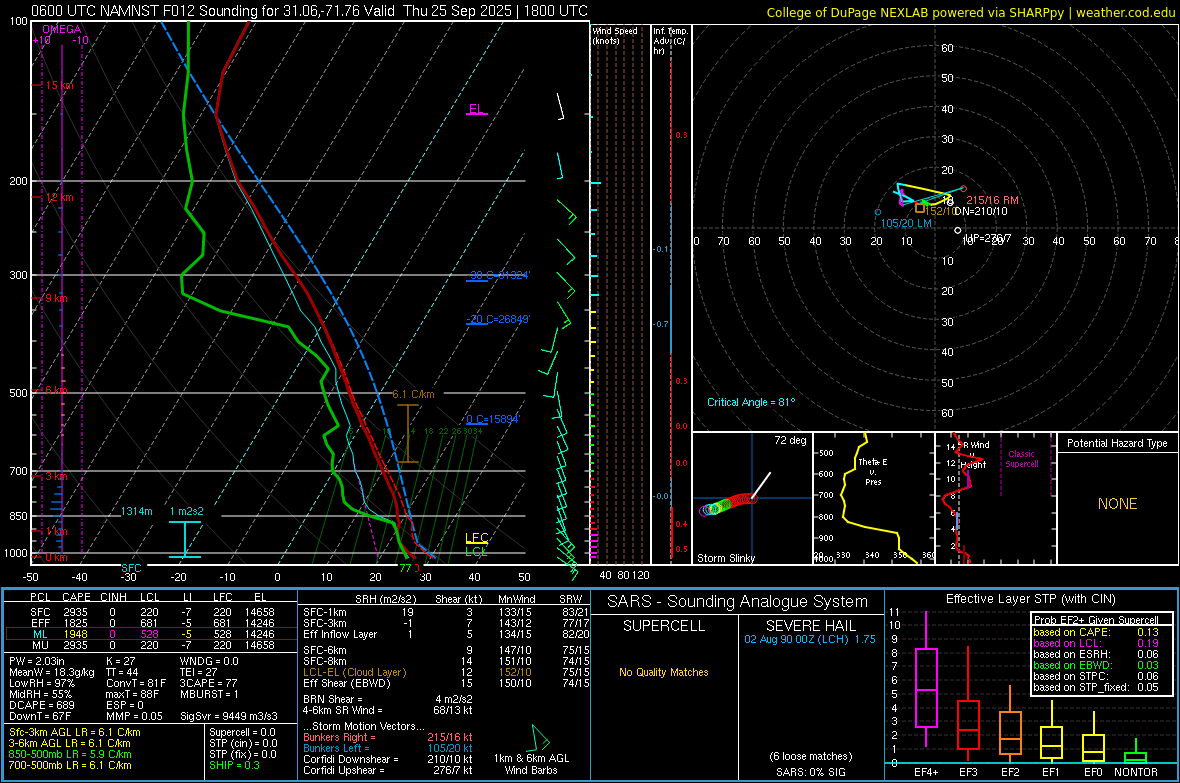Click the Storm Slinky label

pos(725,558)
